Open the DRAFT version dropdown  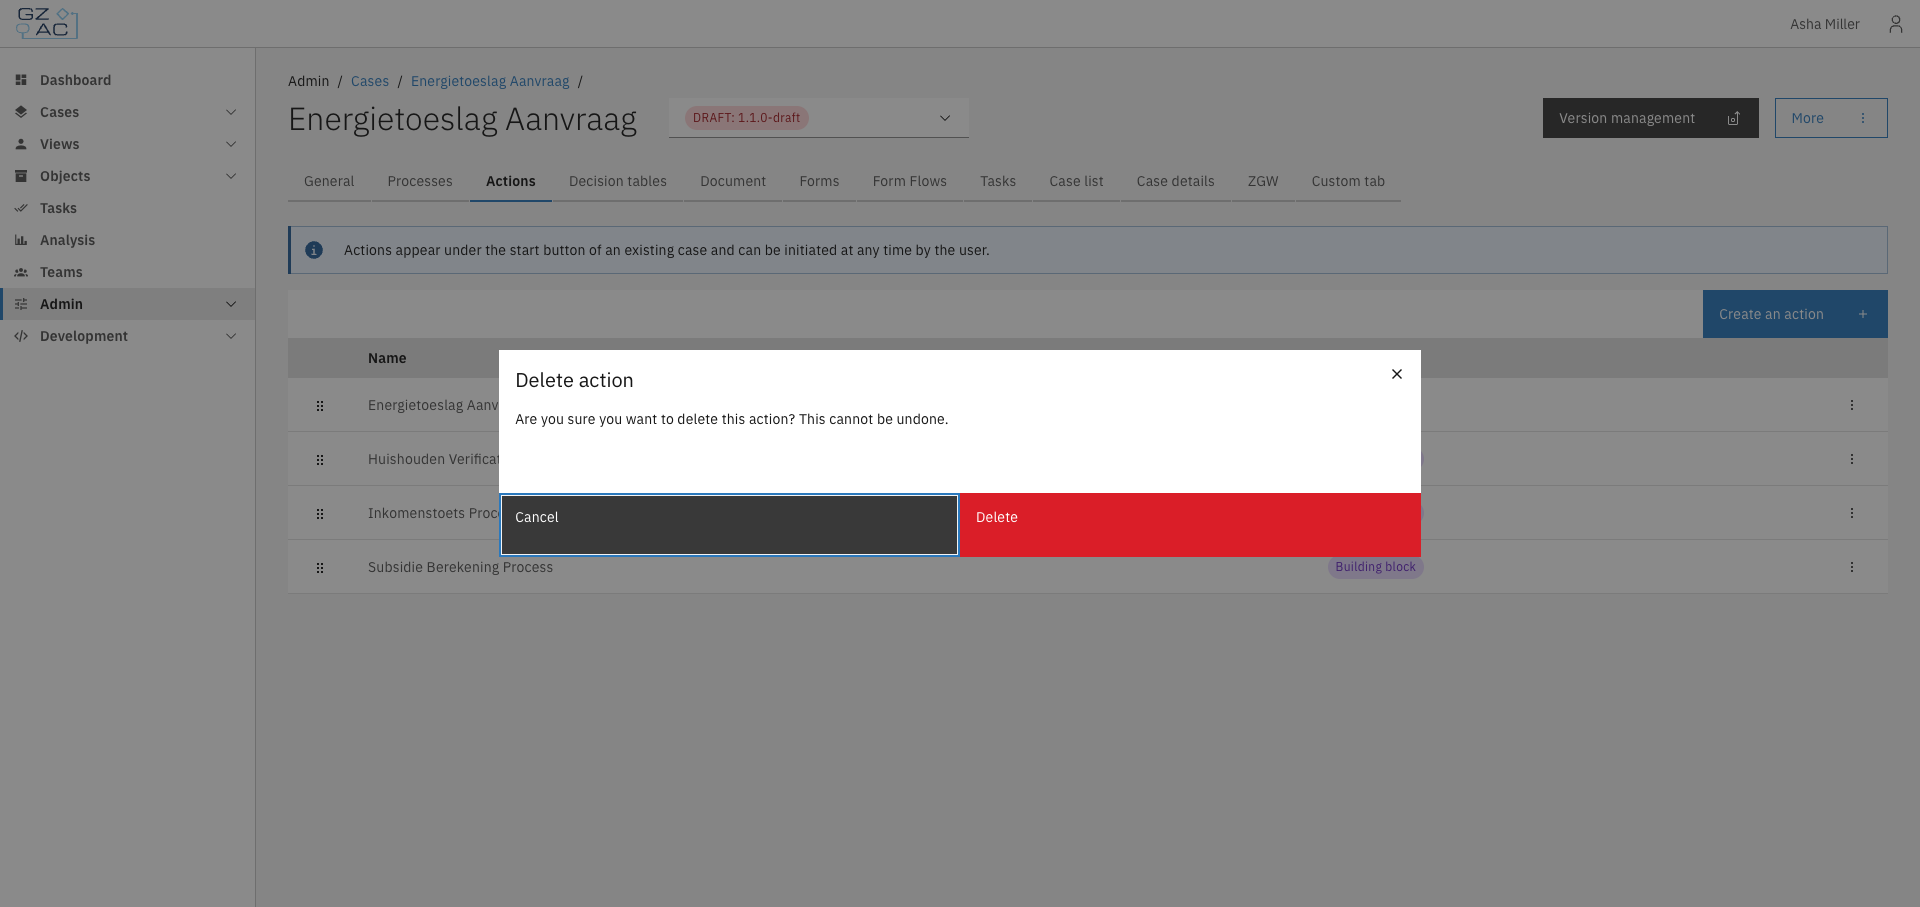point(819,118)
